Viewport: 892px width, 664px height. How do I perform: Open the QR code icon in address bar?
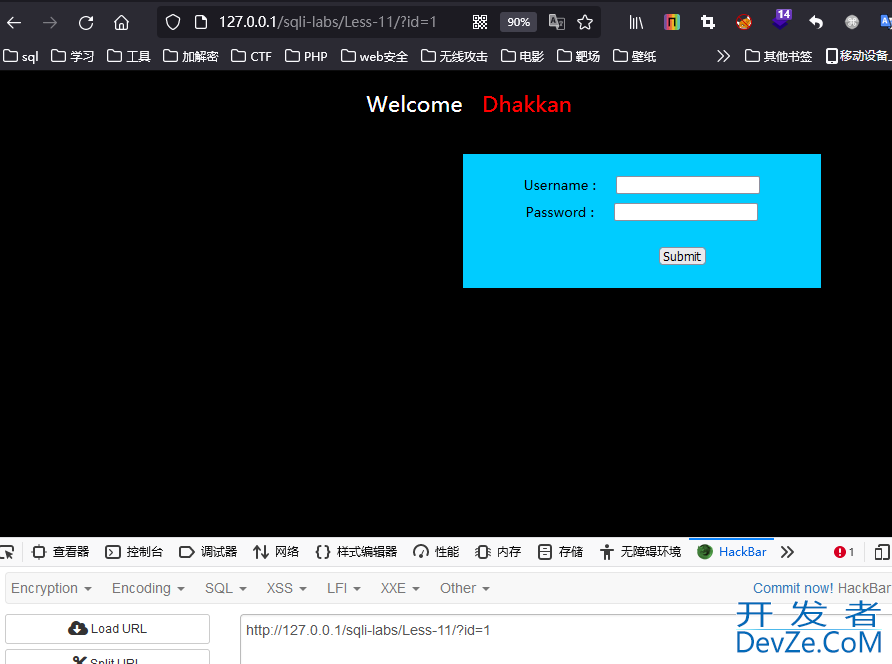(x=480, y=22)
